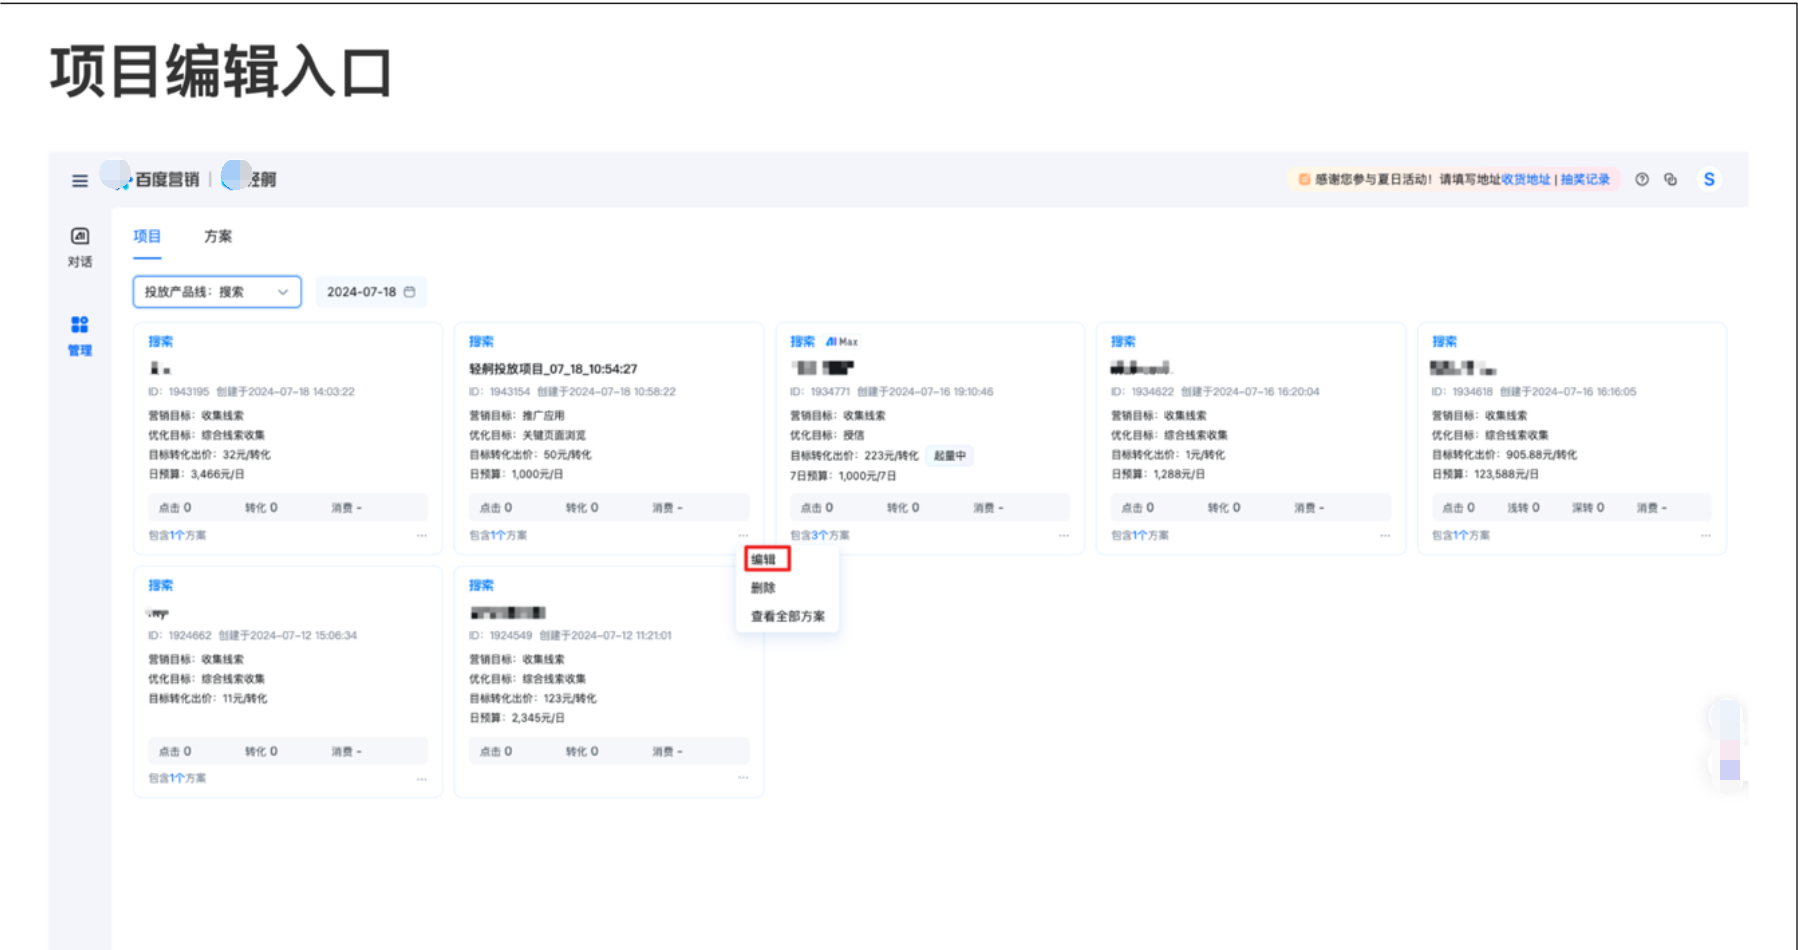Screen dimensions: 1798x950
Task: Click 搜索 label on card 1934622
Action: 1123,342
